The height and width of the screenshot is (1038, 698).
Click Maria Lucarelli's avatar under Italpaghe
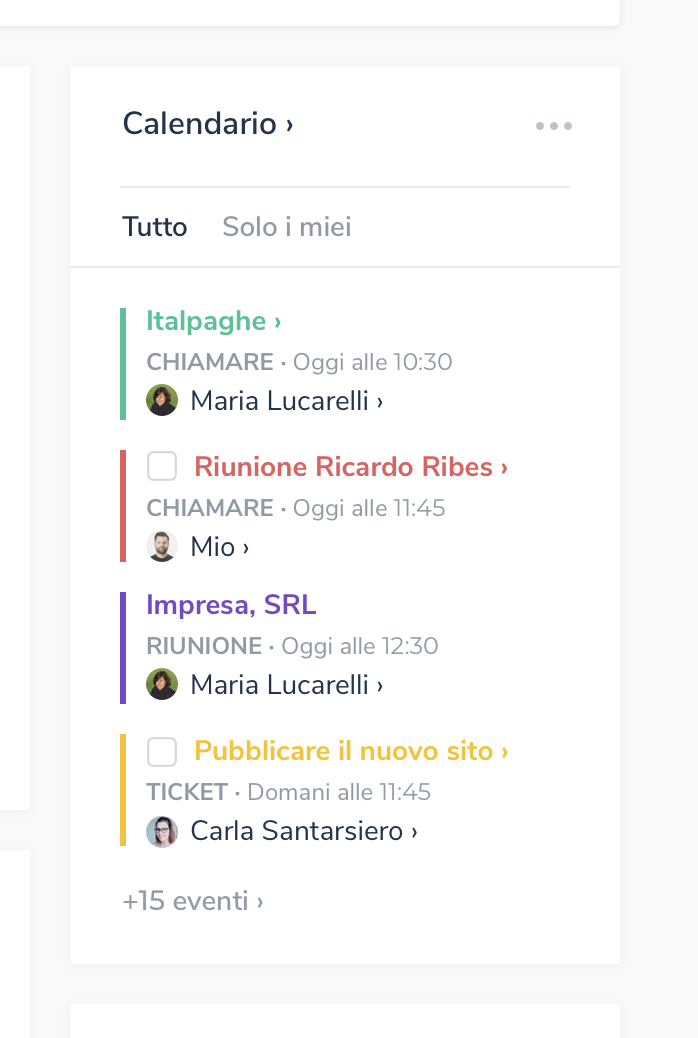(x=162, y=401)
